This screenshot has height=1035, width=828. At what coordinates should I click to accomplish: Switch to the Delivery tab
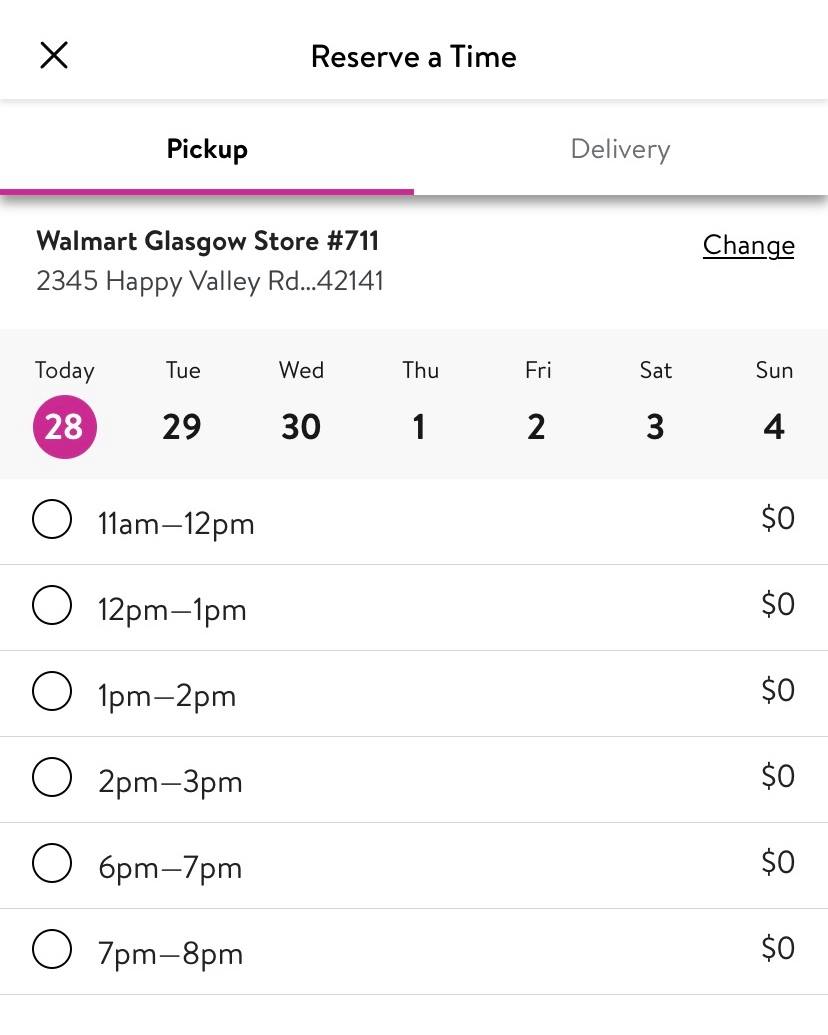coord(620,150)
